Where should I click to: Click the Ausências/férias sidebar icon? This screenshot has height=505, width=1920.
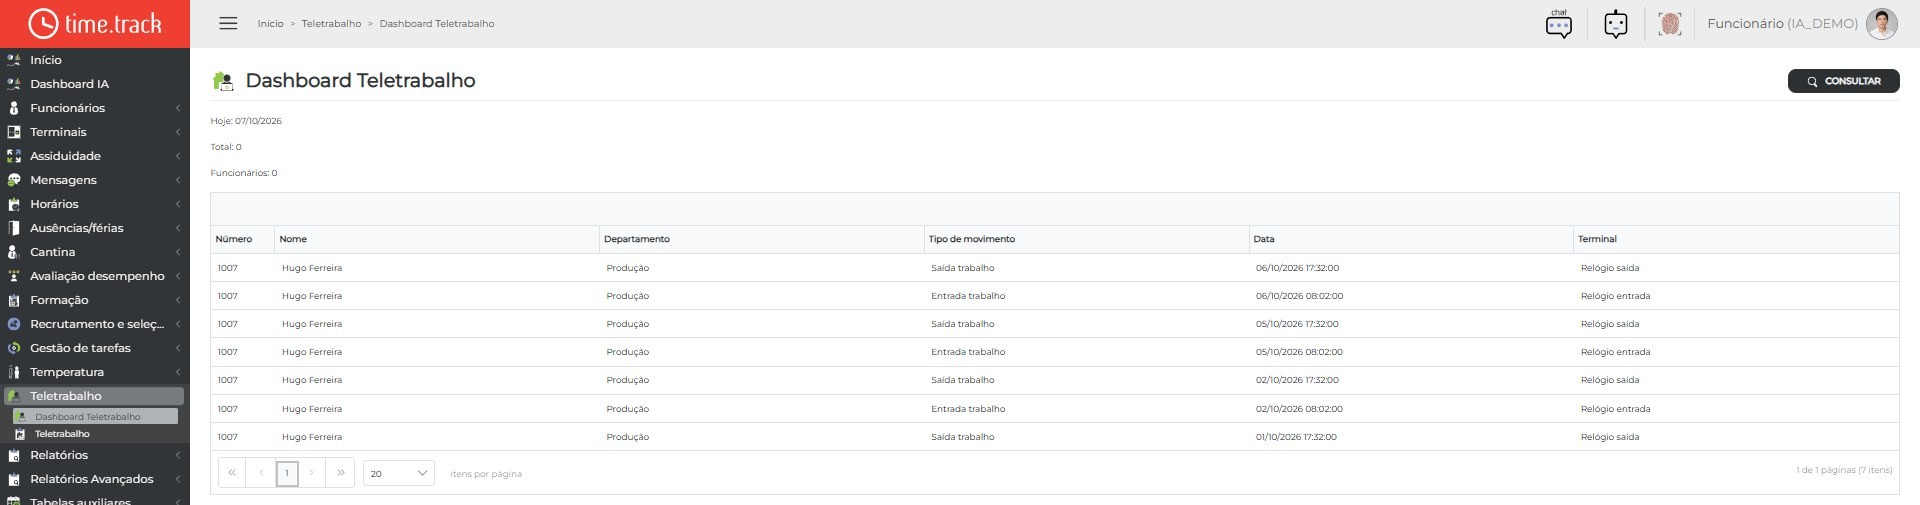point(14,228)
